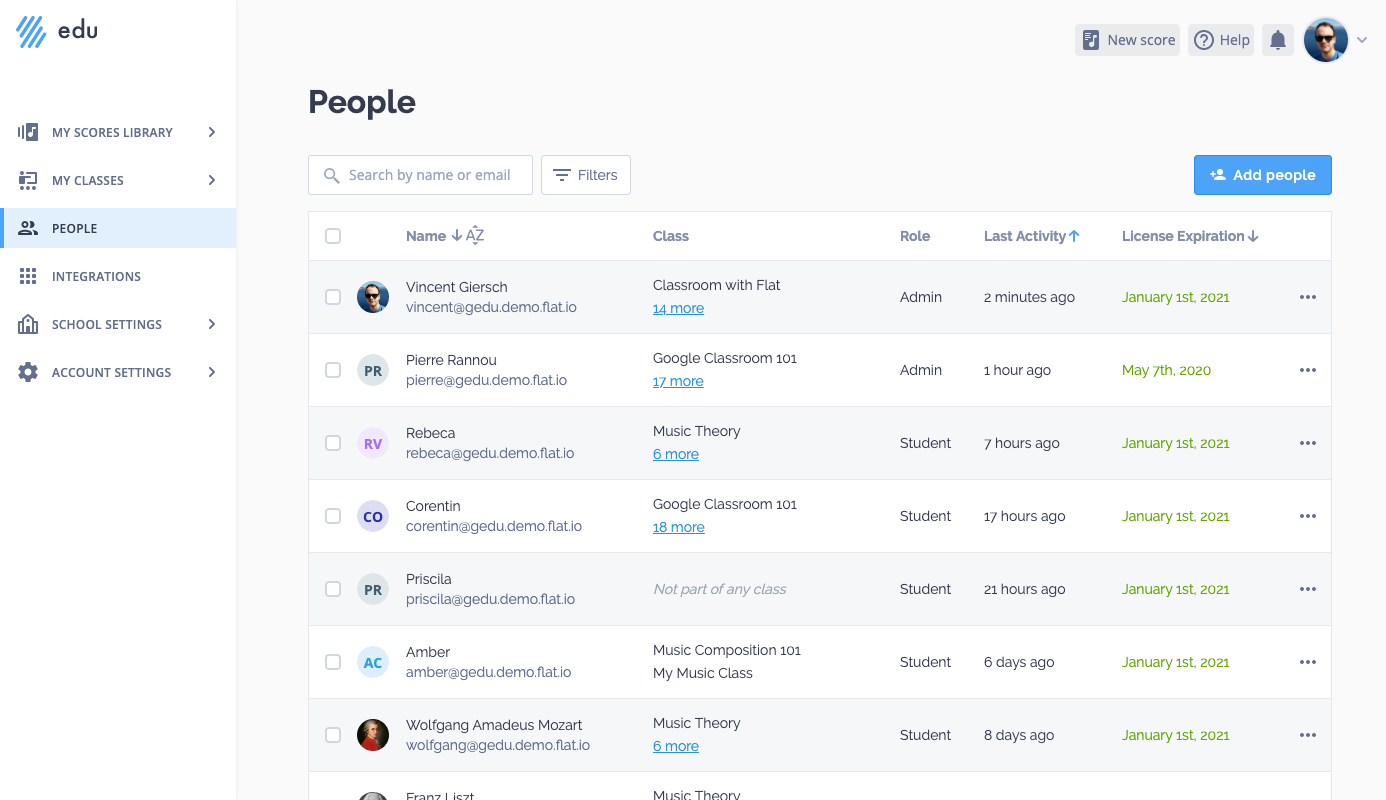This screenshot has width=1386, height=800.
Task: Click Pierre's May 7th, 2020 expiration date
Action: point(1166,370)
